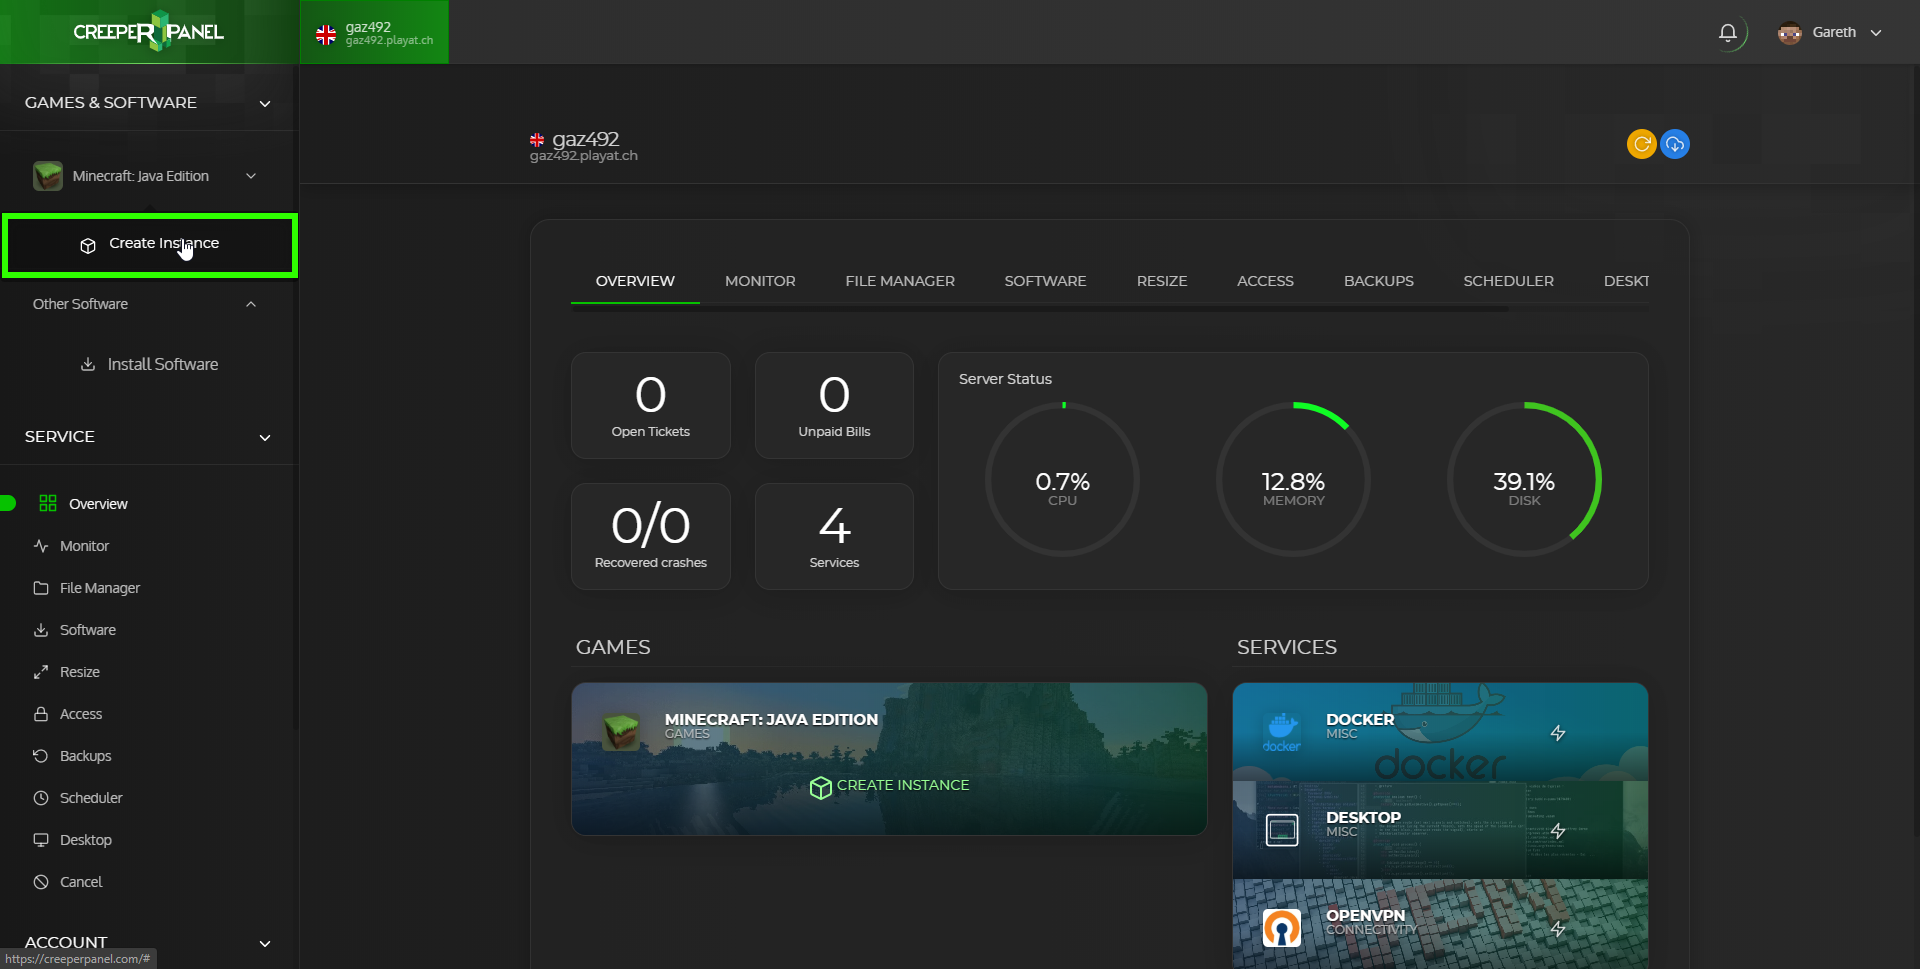Click the OpenVPN lightning bolt install icon
The width and height of the screenshot is (1920, 969).
tap(1558, 929)
